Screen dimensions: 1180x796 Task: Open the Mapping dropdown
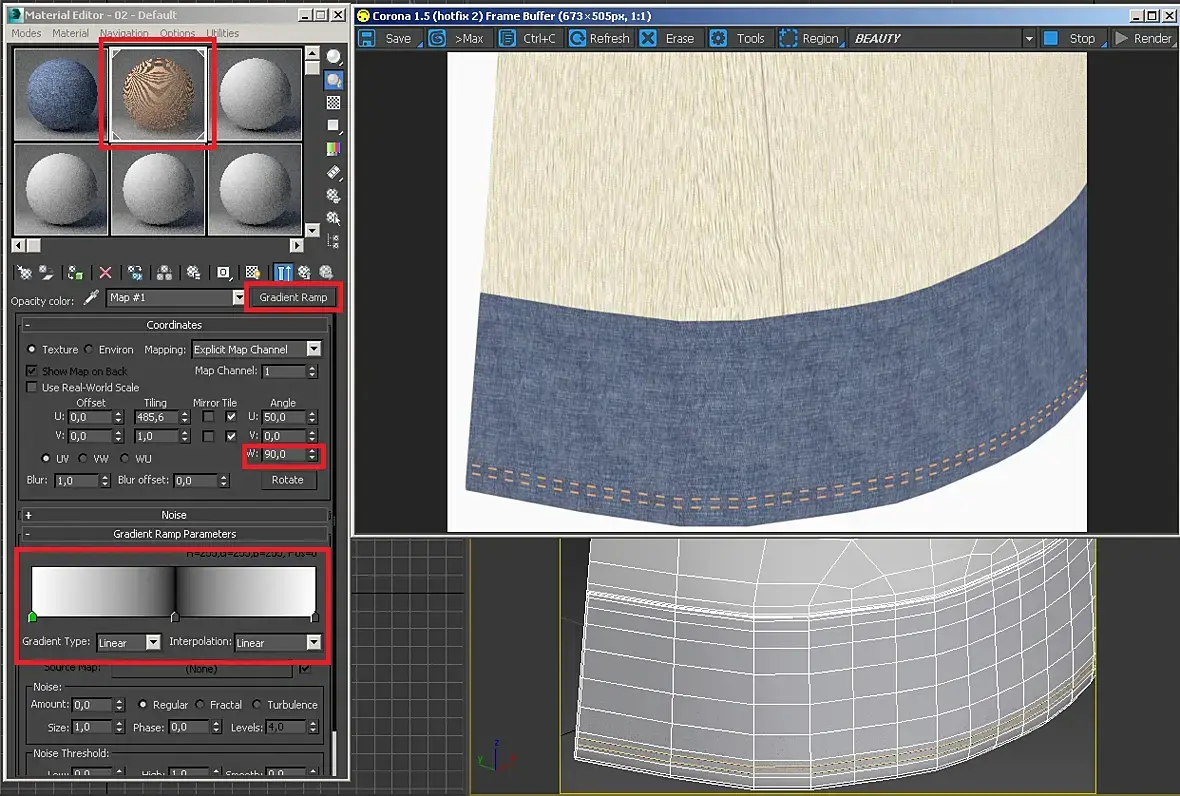314,350
